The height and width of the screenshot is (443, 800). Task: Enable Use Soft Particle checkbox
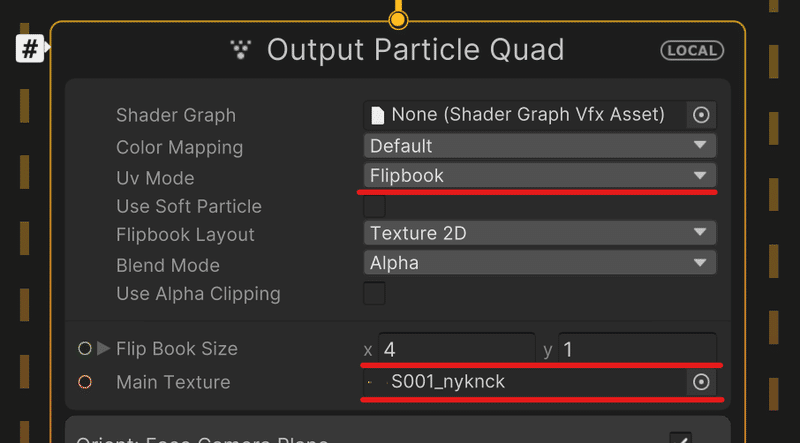pos(374,206)
